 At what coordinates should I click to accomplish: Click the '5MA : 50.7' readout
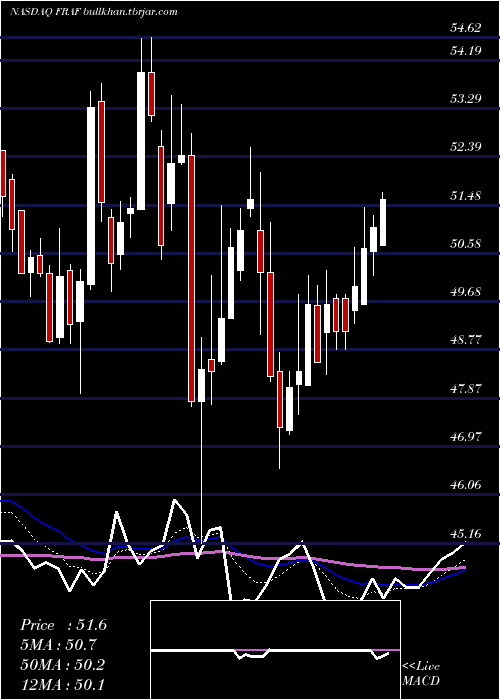click(x=59, y=645)
